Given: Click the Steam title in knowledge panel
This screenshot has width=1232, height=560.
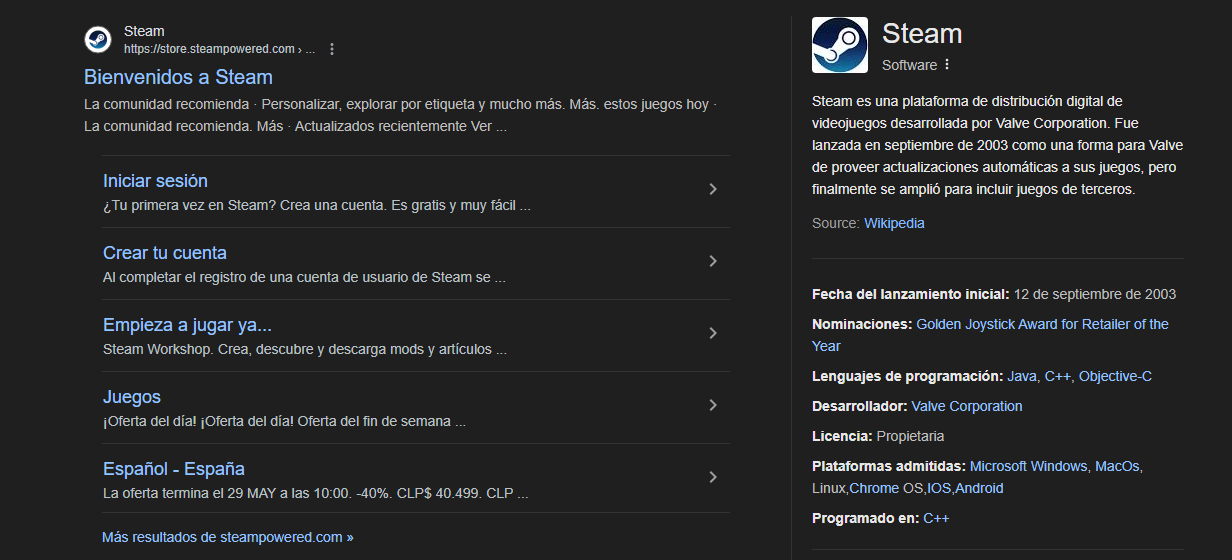Looking at the screenshot, I should pos(922,33).
